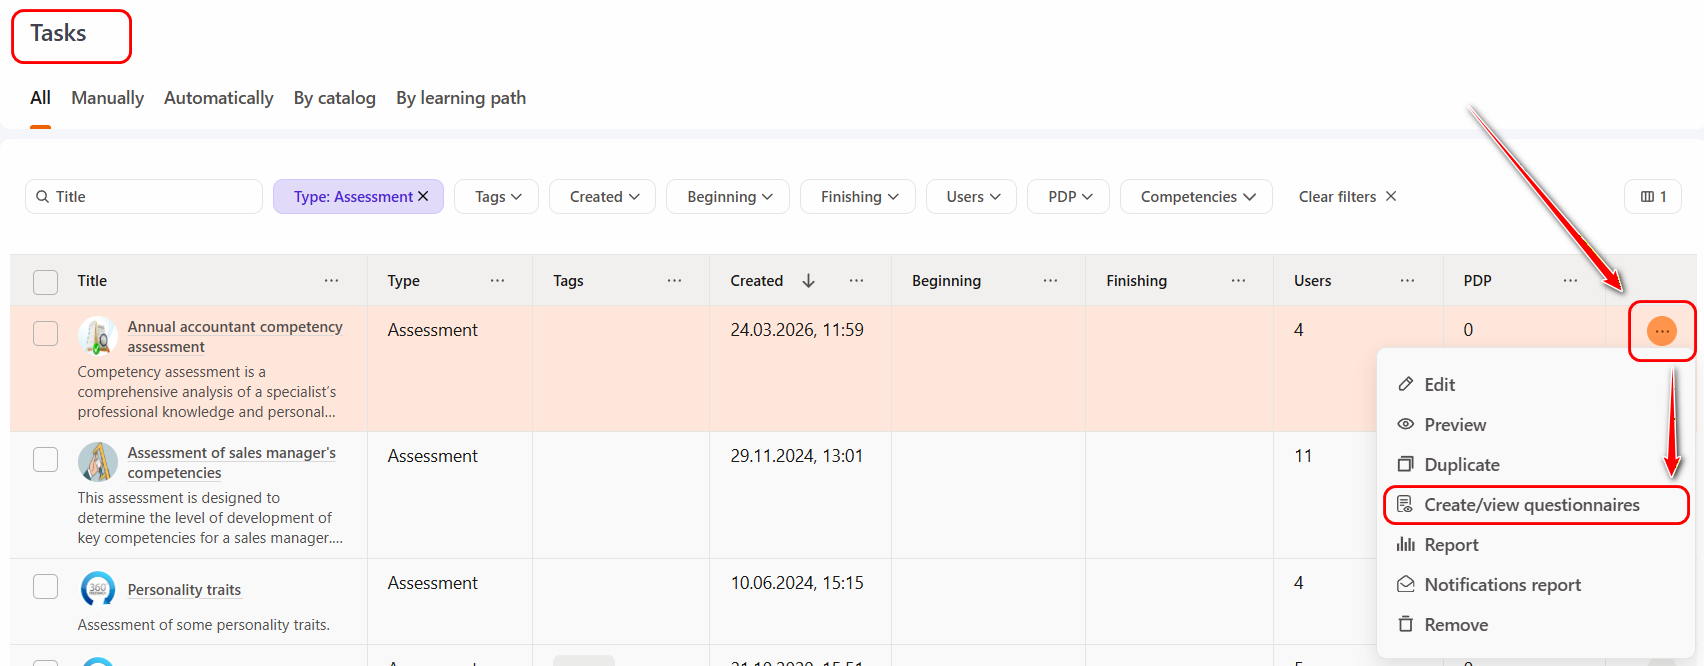Select the Personality traits row checkbox
The image size is (1704, 666).
[x=46, y=586]
